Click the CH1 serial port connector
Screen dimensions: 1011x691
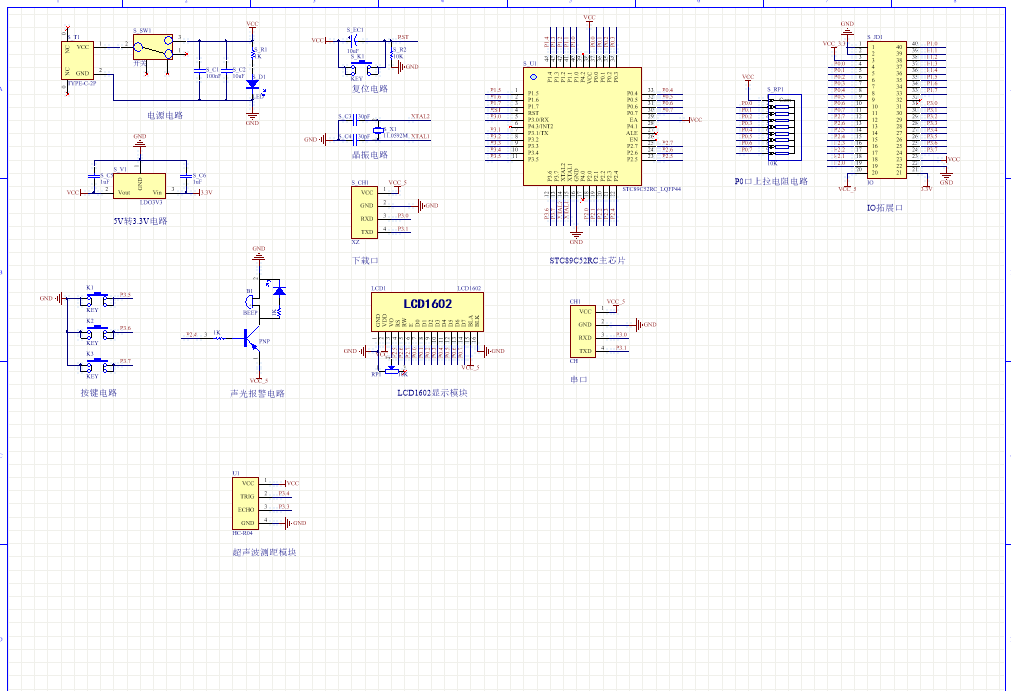click(582, 331)
